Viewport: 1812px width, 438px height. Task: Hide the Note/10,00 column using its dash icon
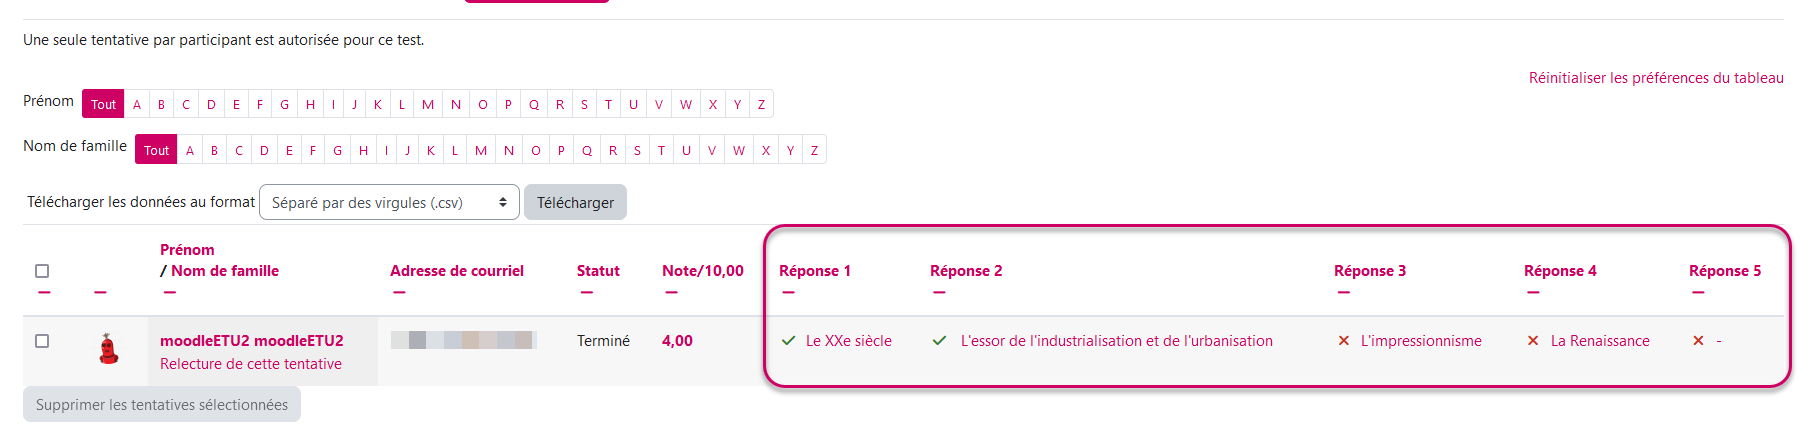[671, 293]
